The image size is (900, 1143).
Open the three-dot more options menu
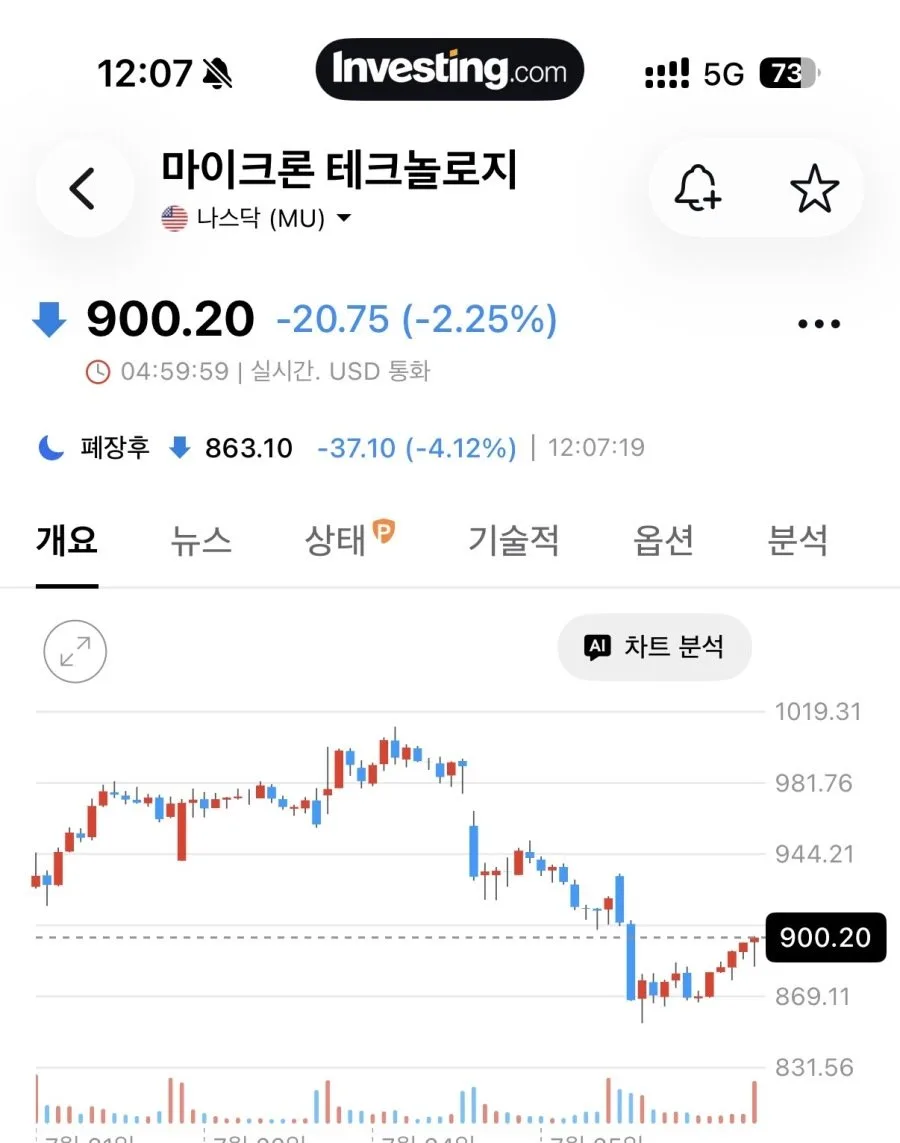tap(819, 323)
